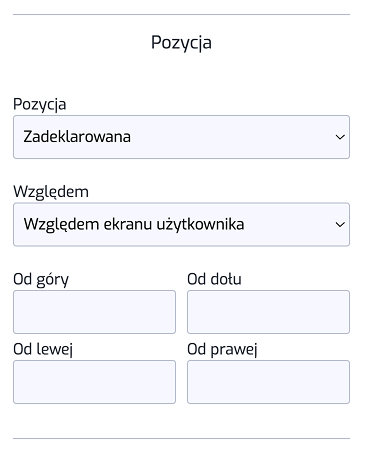Select the Od prawej label text
Image resolution: width=365 pixels, height=457 pixels.
222,349
